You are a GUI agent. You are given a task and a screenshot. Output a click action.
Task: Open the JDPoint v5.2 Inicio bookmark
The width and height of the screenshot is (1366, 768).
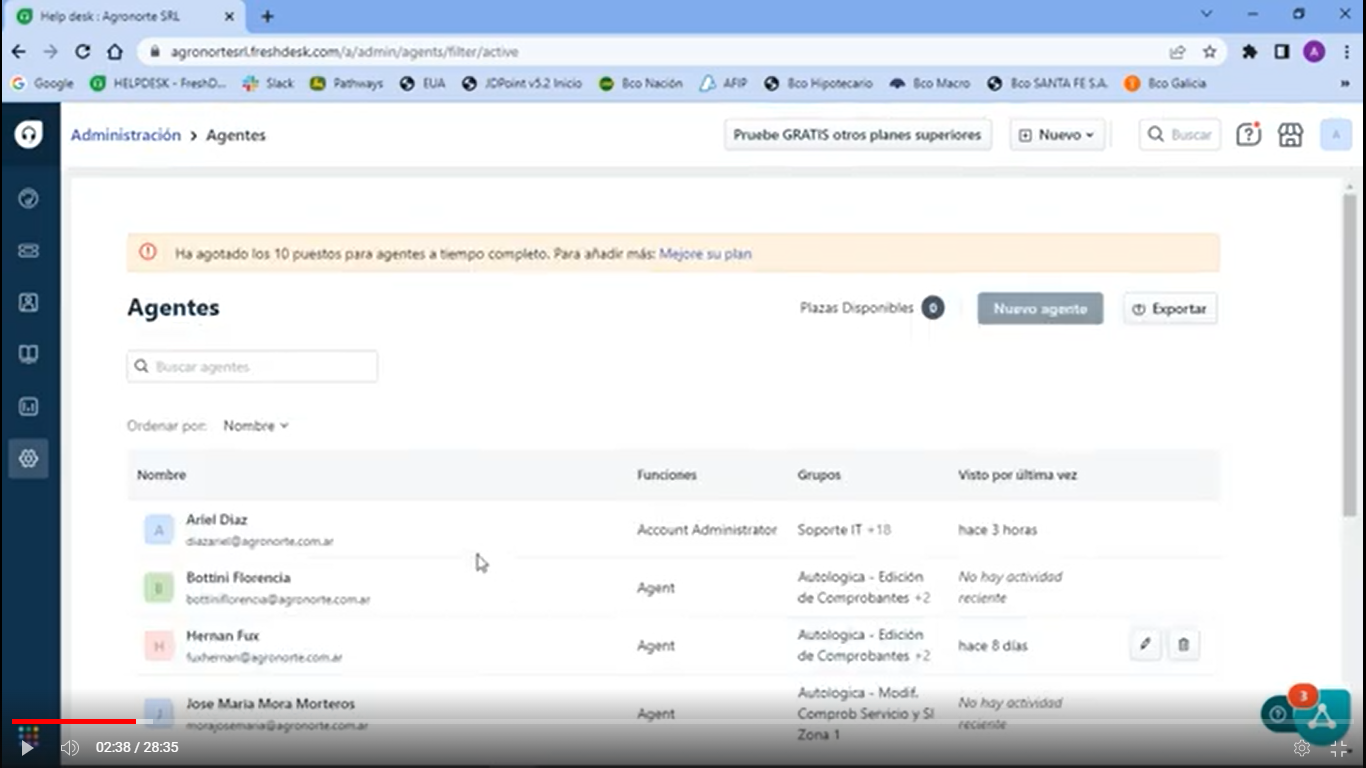(x=522, y=84)
